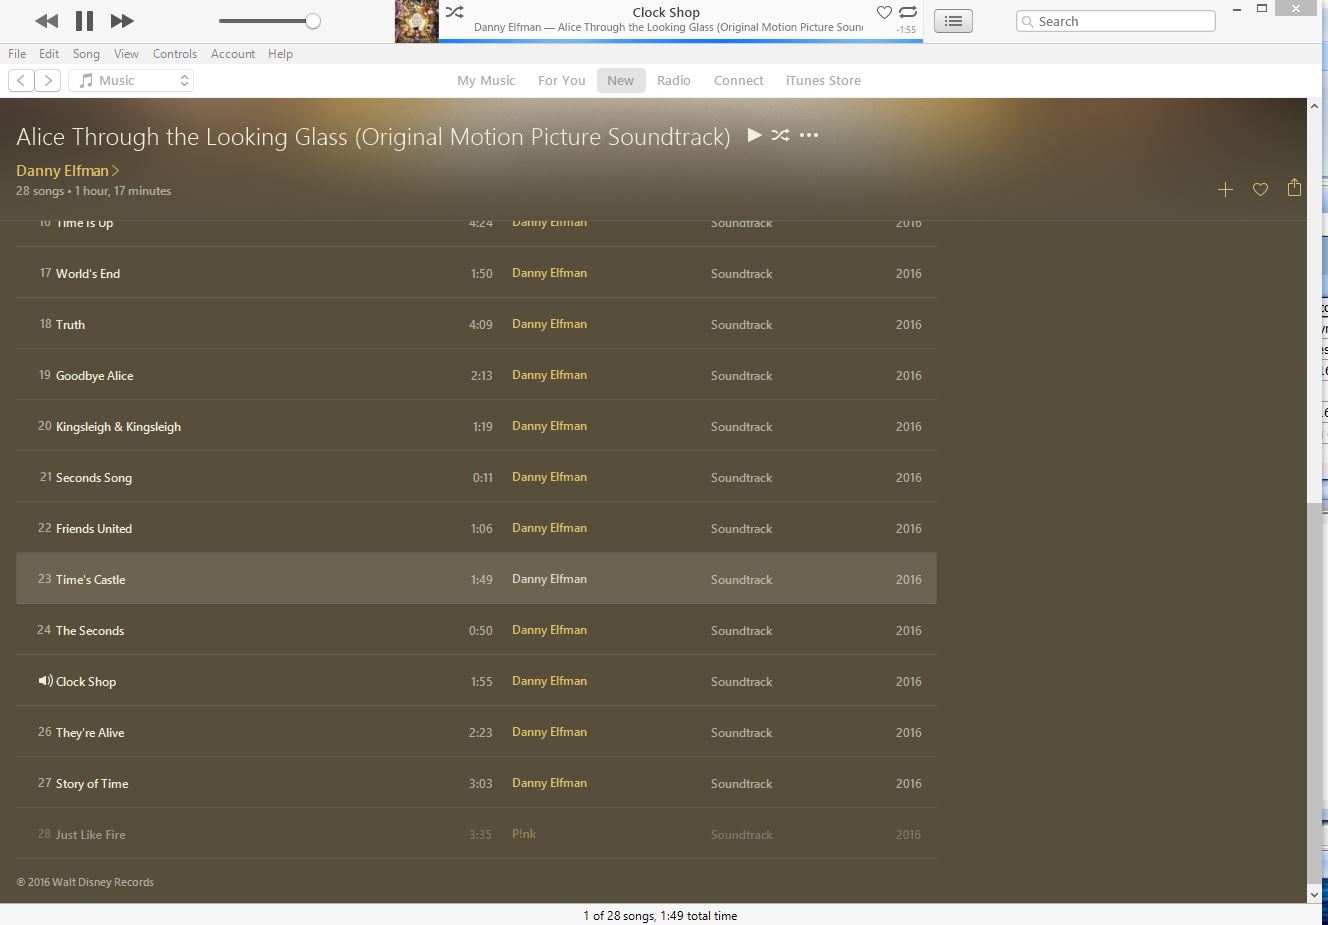Add the album to My Music
The image size is (1328, 925).
tap(1225, 190)
